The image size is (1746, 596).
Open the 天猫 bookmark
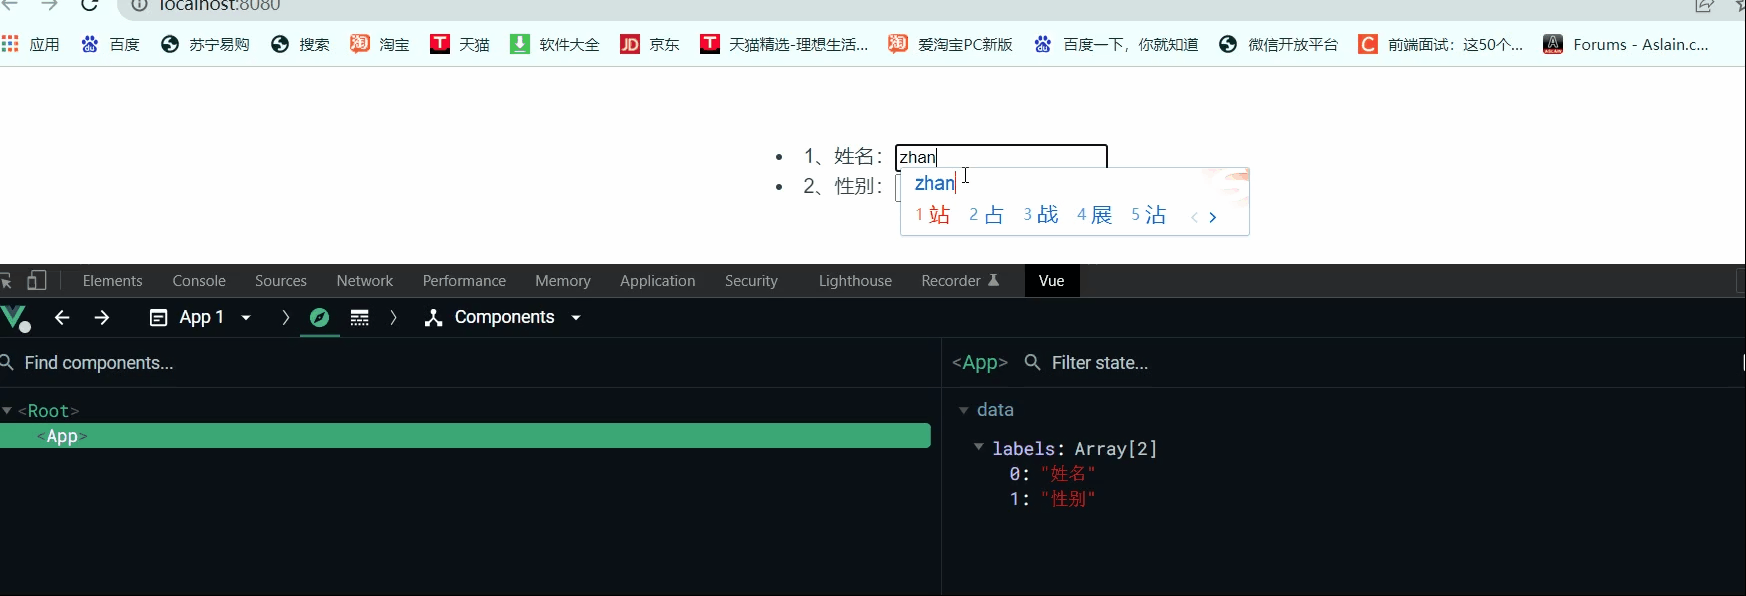pos(460,44)
